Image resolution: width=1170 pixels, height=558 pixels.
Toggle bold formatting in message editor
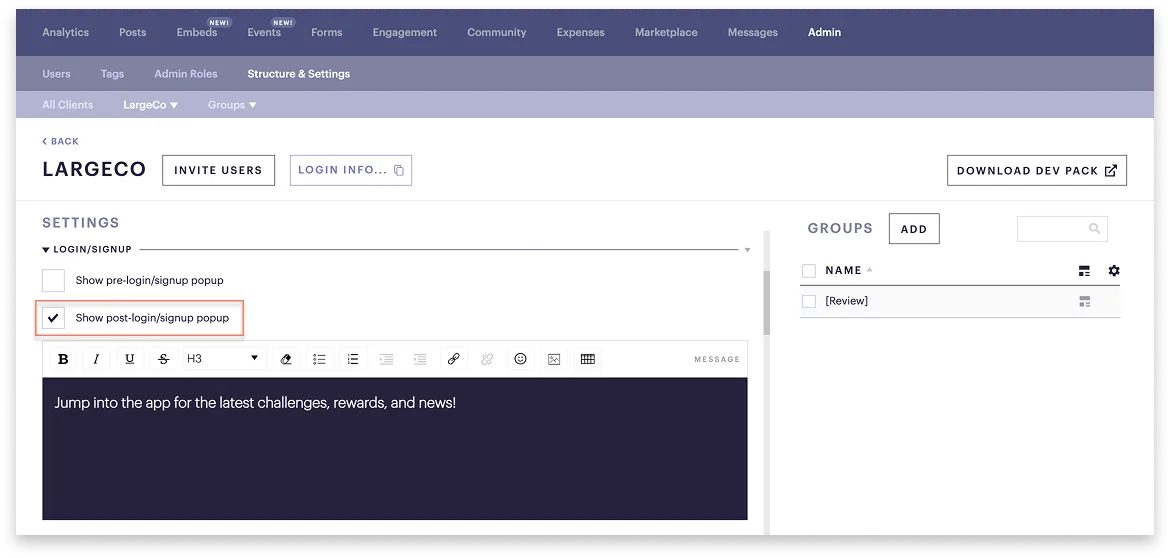point(63,359)
